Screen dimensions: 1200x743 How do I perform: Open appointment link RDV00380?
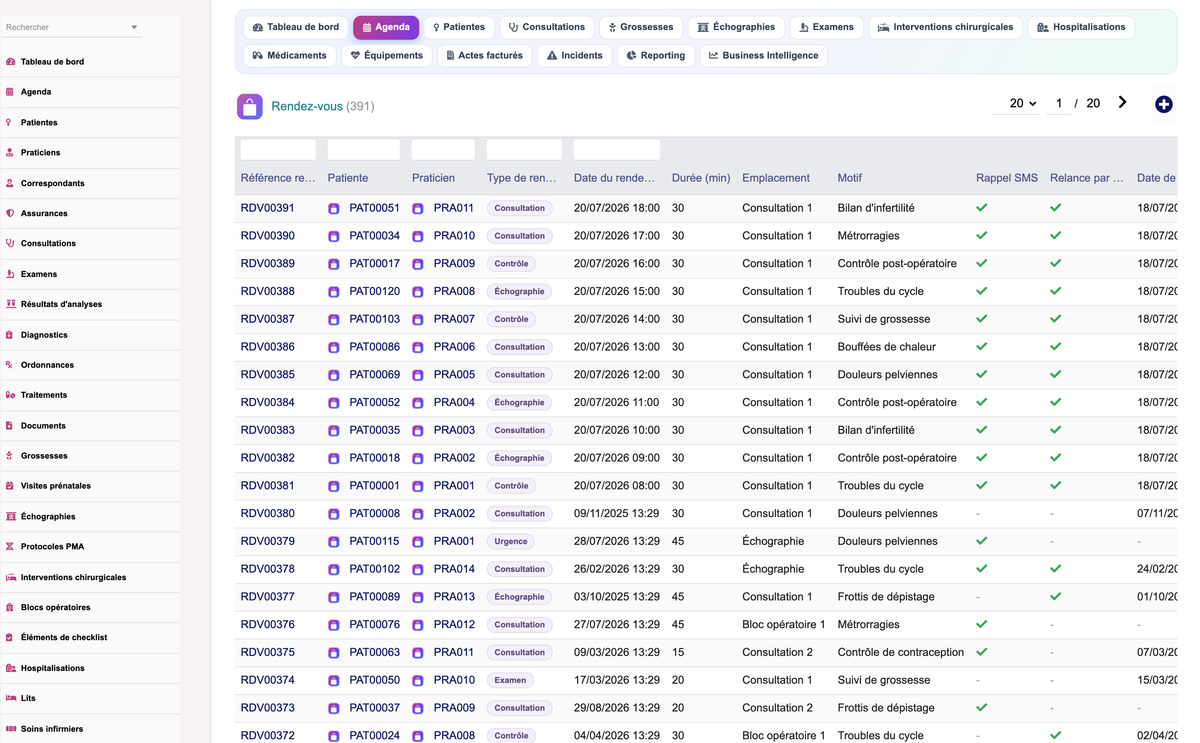click(x=267, y=513)
